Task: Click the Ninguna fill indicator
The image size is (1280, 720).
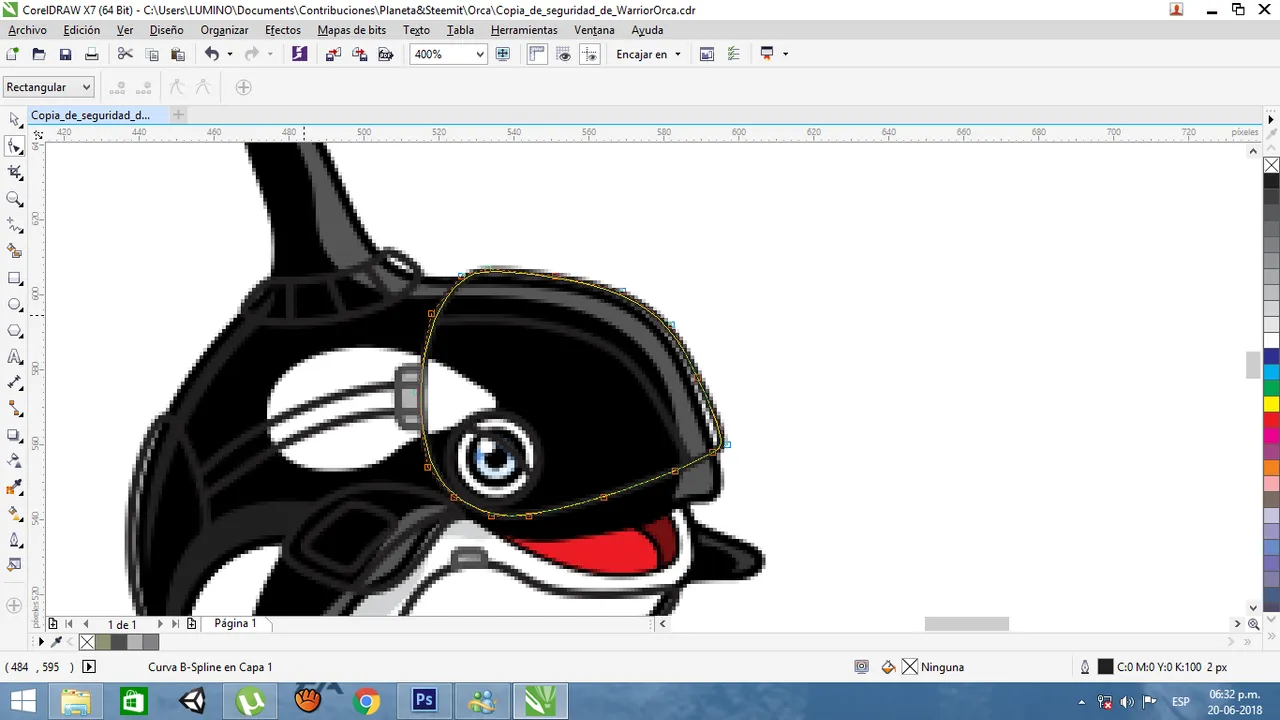Action: 932,667
